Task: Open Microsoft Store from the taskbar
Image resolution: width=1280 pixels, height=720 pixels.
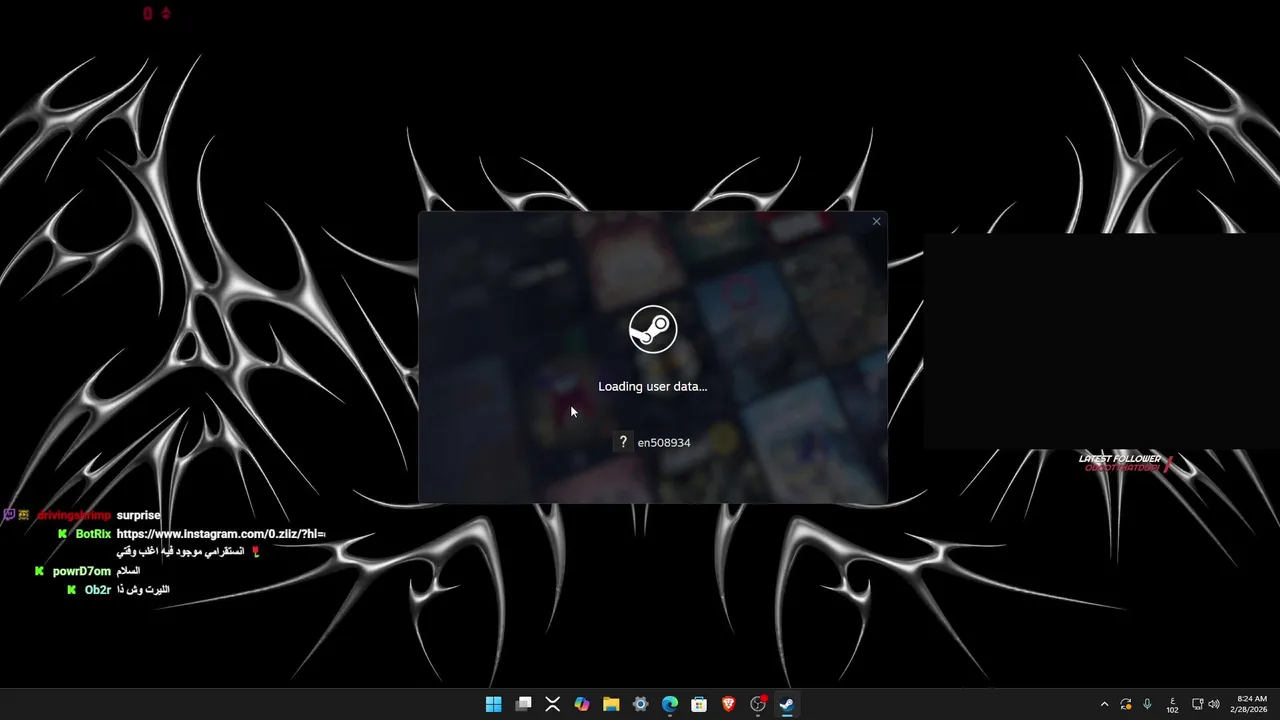Action: 699,704
